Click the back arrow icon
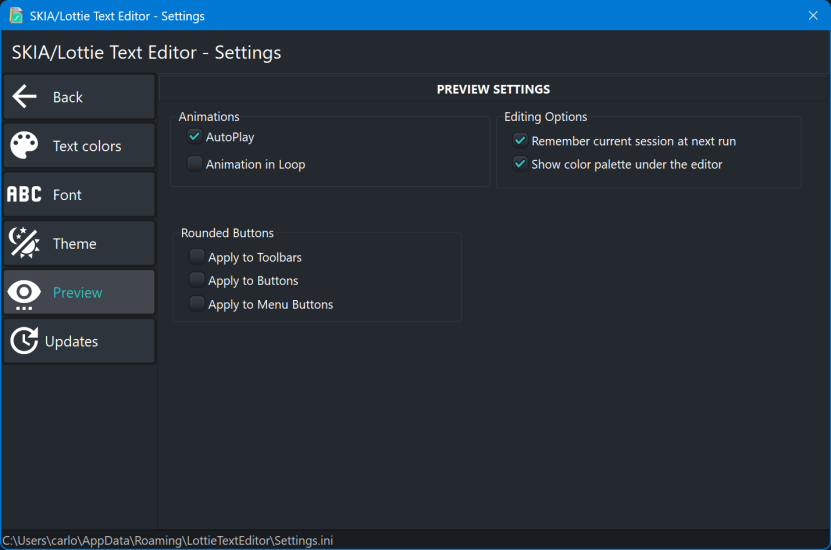831x550 pixels. (x=24, y=96)
